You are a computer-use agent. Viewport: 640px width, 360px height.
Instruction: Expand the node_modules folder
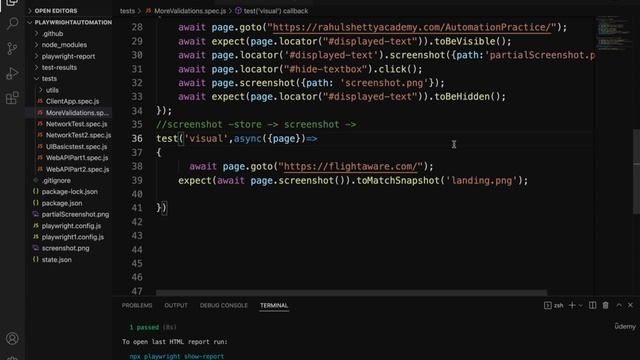(64, 45)
